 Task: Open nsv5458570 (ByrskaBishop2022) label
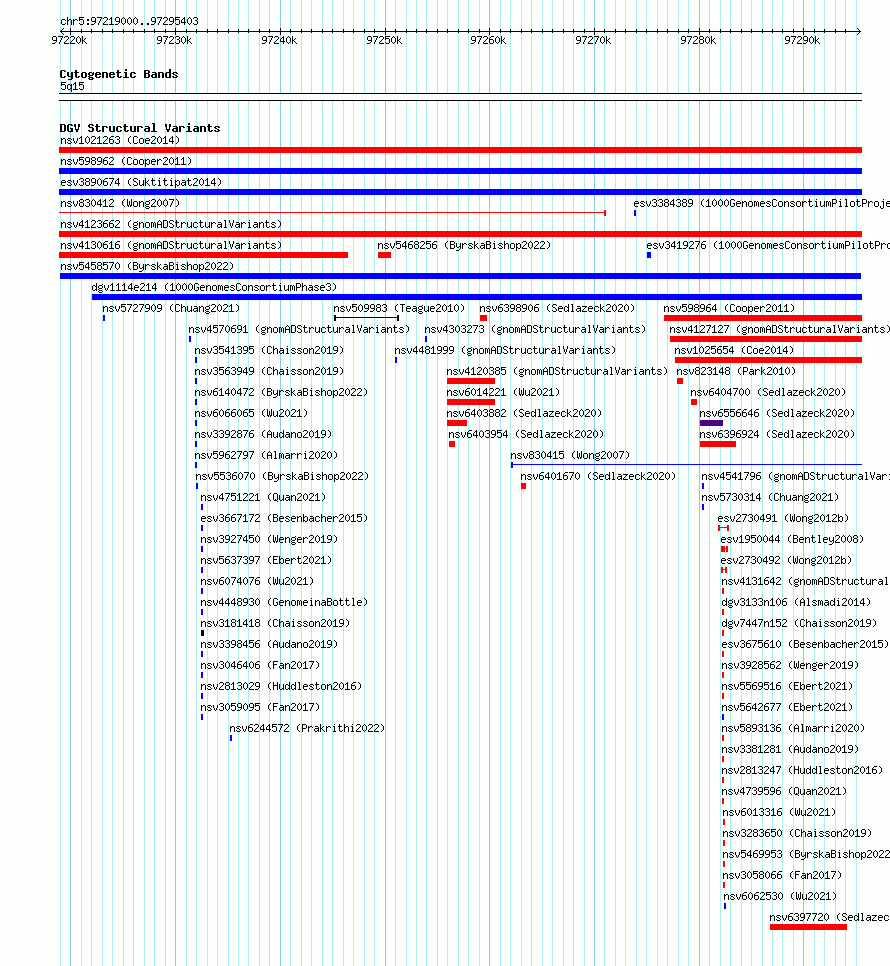click(x=147, y=266)
